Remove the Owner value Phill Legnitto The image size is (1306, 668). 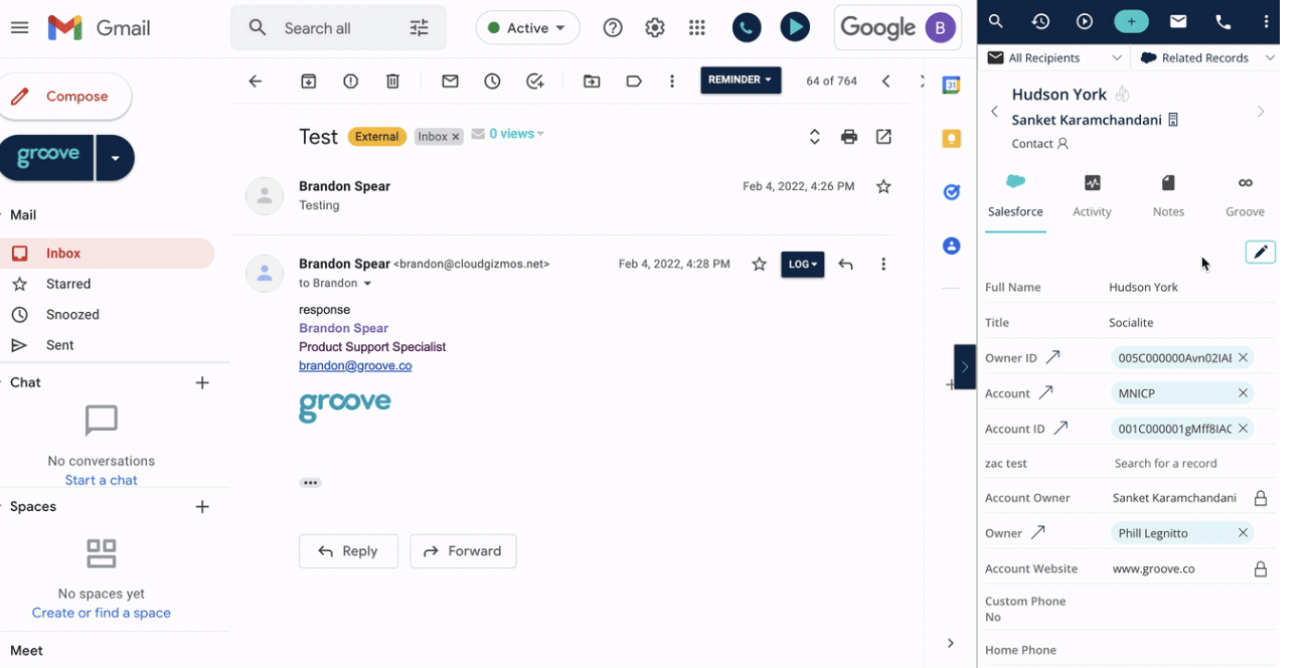tap(1243, 532)
